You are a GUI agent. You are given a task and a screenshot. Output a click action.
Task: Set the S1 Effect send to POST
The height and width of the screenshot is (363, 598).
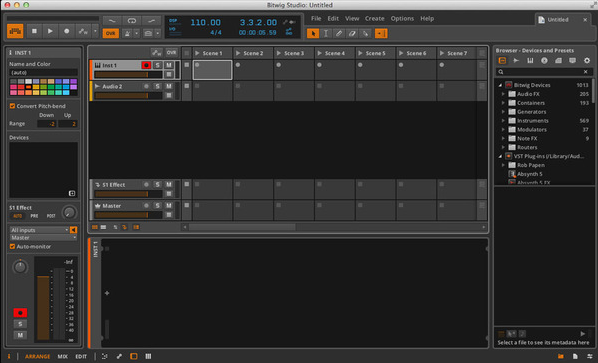pyautogui.click(x=51, y=216)
